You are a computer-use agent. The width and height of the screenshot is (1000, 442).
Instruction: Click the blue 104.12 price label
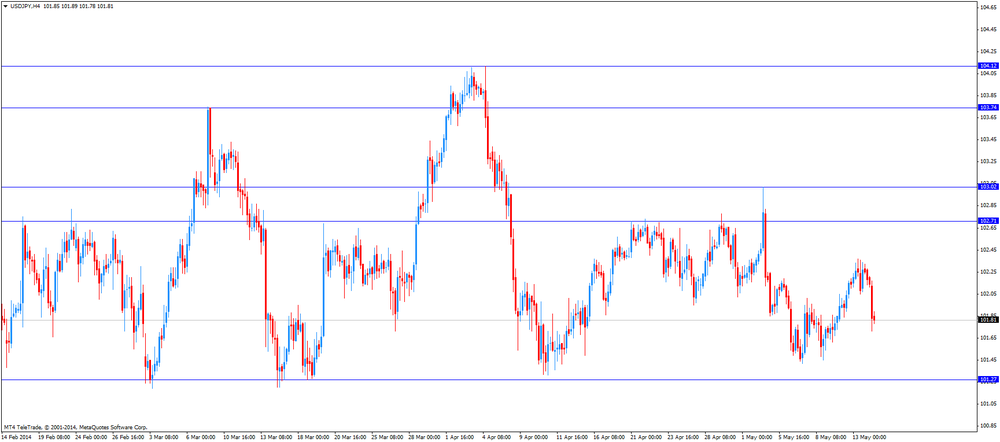click(x=988, y=66)
